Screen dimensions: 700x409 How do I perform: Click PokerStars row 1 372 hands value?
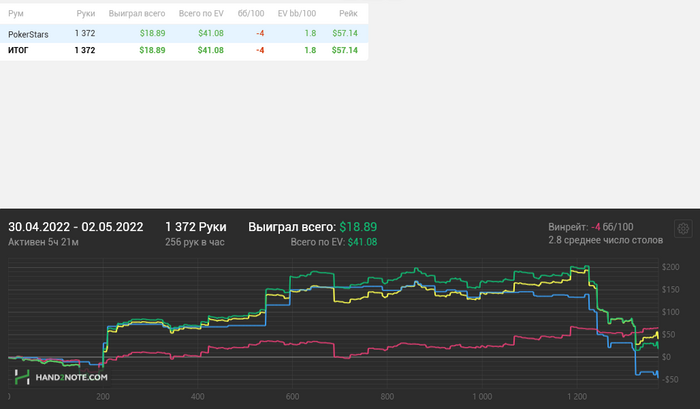85,33
